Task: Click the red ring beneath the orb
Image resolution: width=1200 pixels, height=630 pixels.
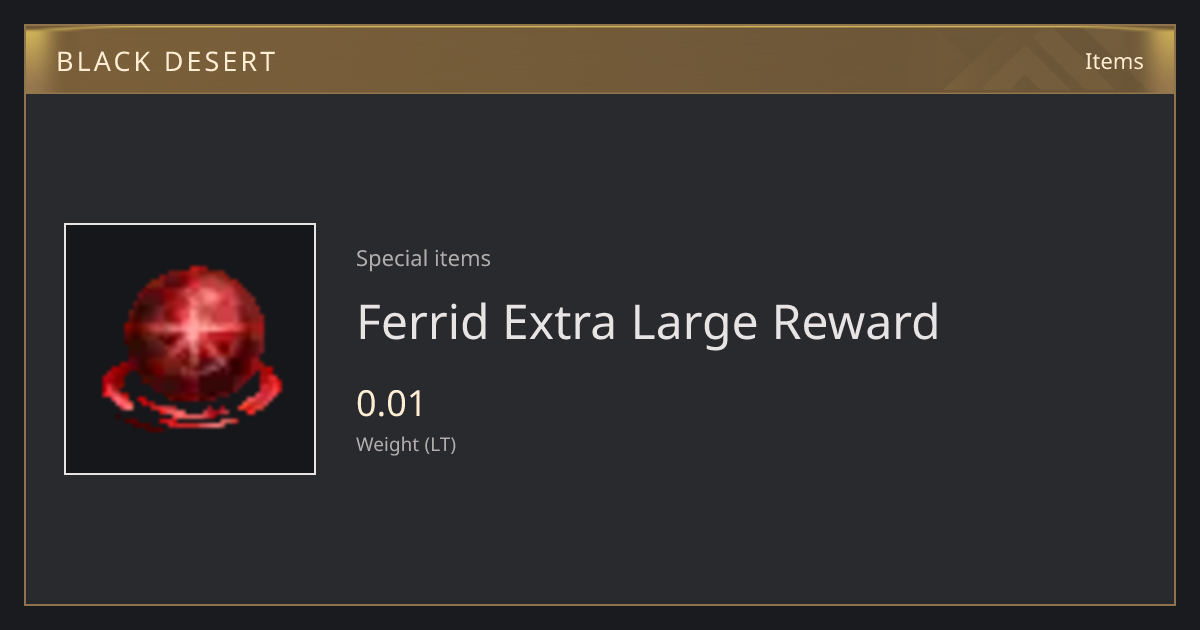Action: click(190, 398)
